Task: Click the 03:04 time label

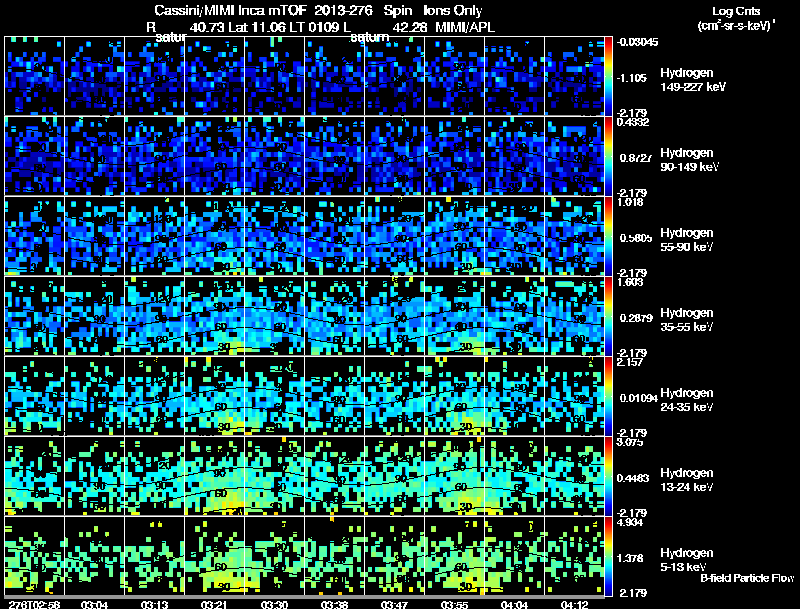Action: click(x=94, y=604)
